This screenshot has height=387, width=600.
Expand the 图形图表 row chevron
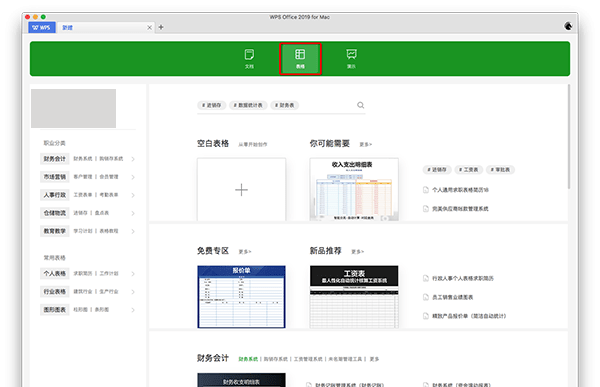tap(133, 310)
